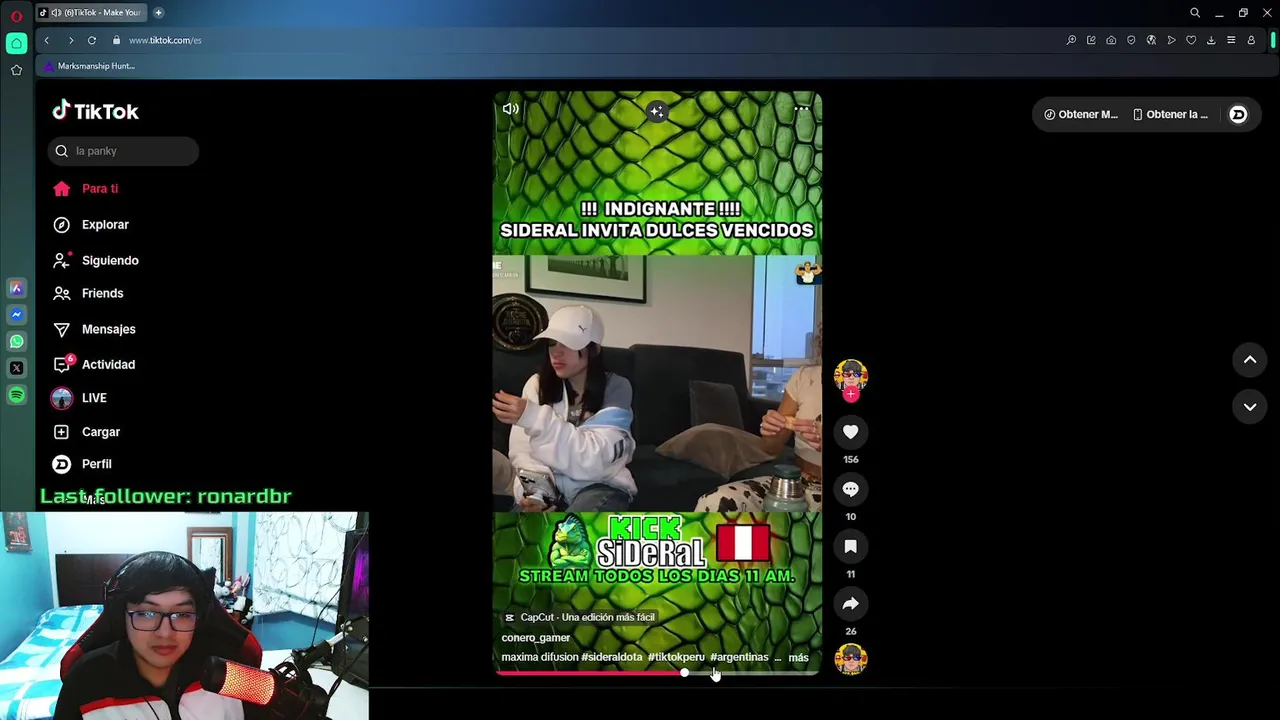Reload the TikTok page
This screenshot has width=1280, height=720.
(92, 40)
